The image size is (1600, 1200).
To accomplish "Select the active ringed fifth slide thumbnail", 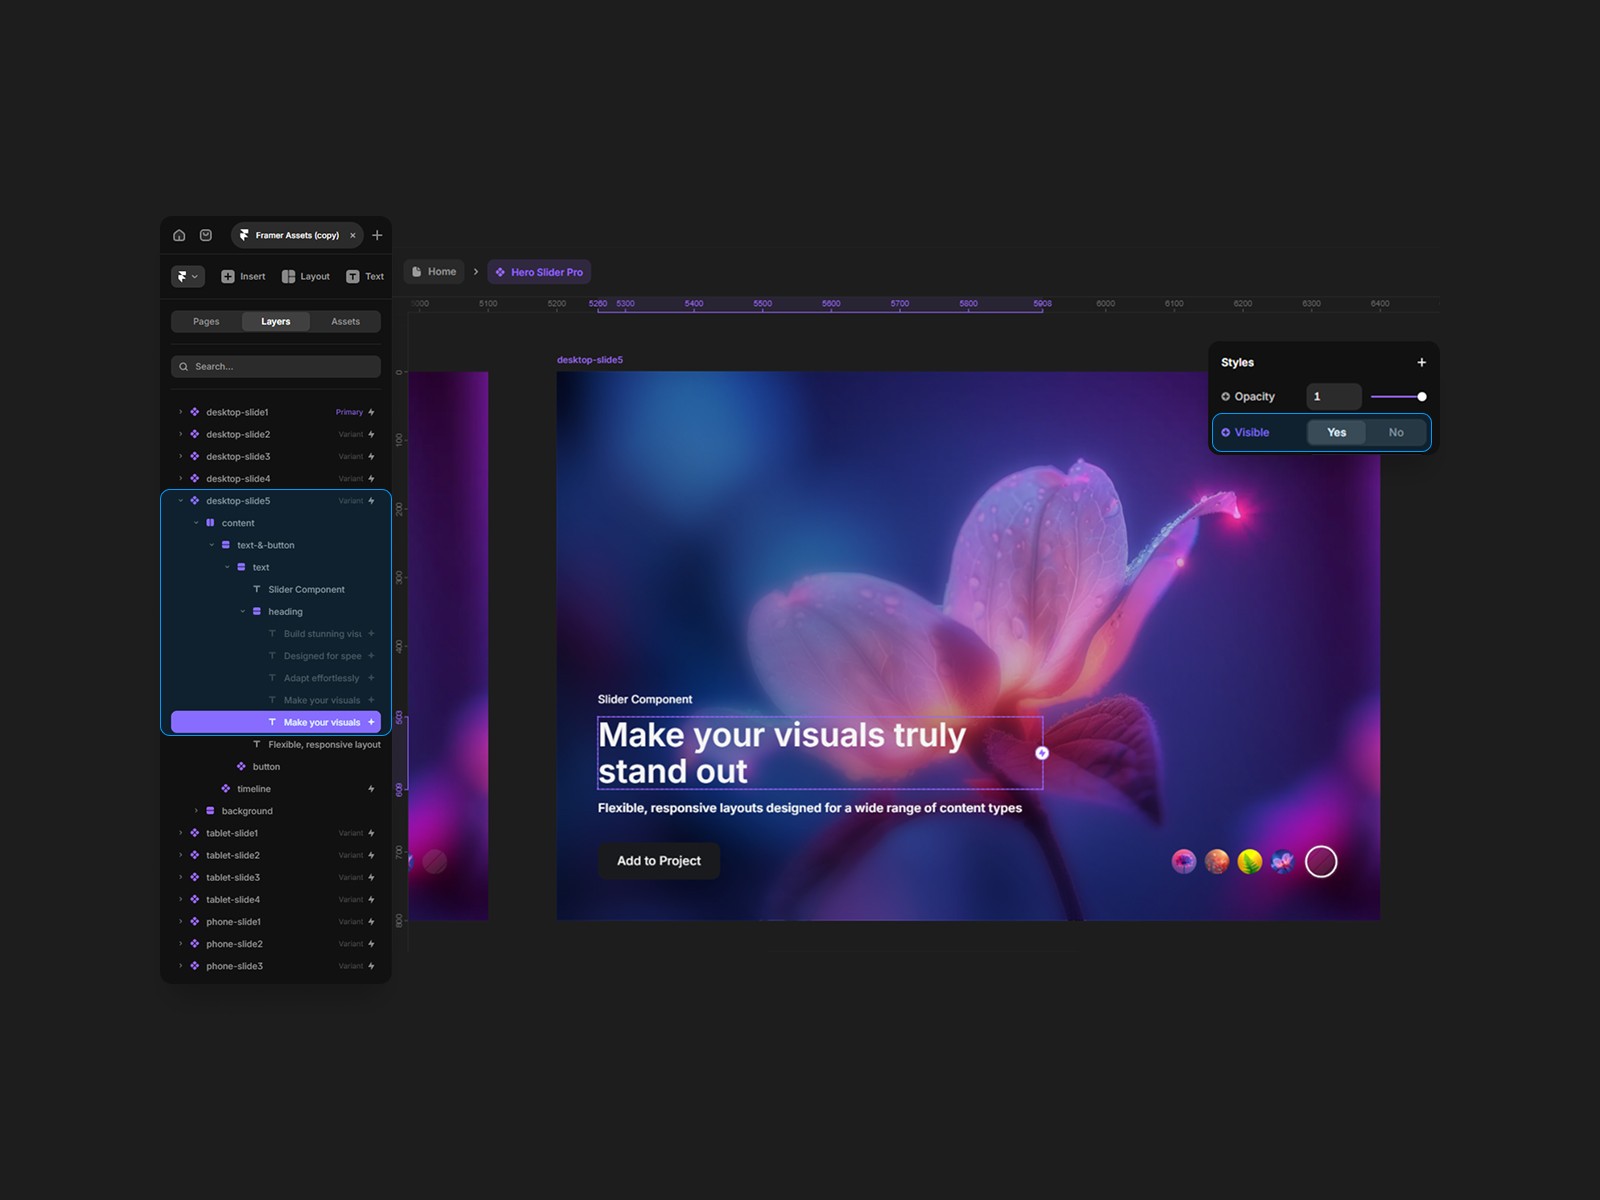I will pyautogui.click(x=1321, y=861).
